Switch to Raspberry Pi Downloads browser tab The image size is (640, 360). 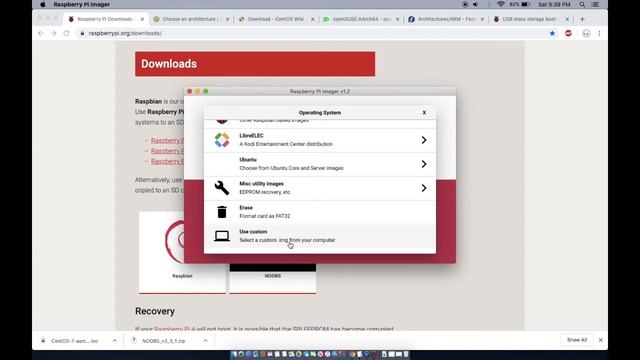(105, 19)
